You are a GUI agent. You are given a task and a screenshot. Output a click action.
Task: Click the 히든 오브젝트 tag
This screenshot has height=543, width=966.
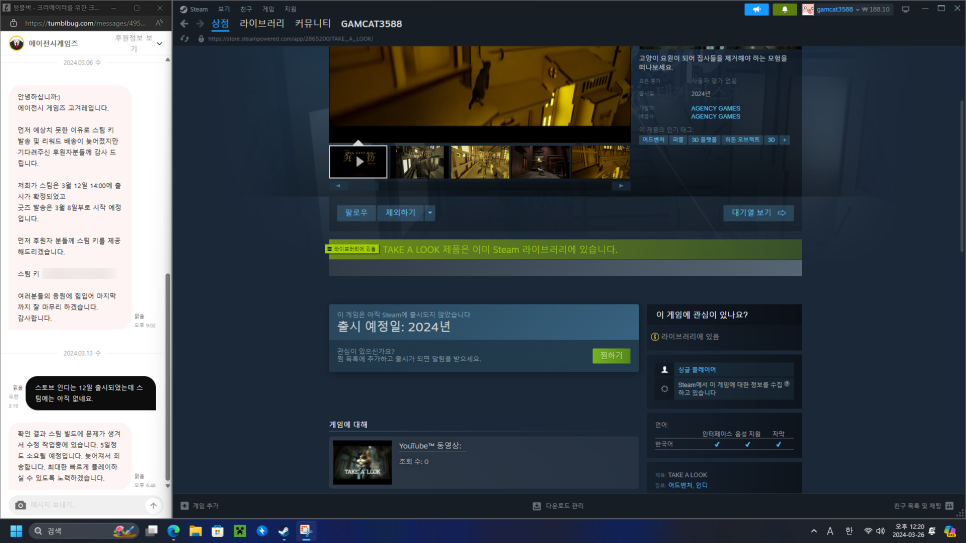coord(742,140)
